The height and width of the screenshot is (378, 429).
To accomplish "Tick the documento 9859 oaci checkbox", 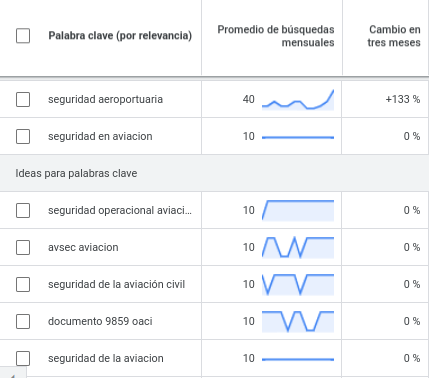I will click(x=23, y=321).
